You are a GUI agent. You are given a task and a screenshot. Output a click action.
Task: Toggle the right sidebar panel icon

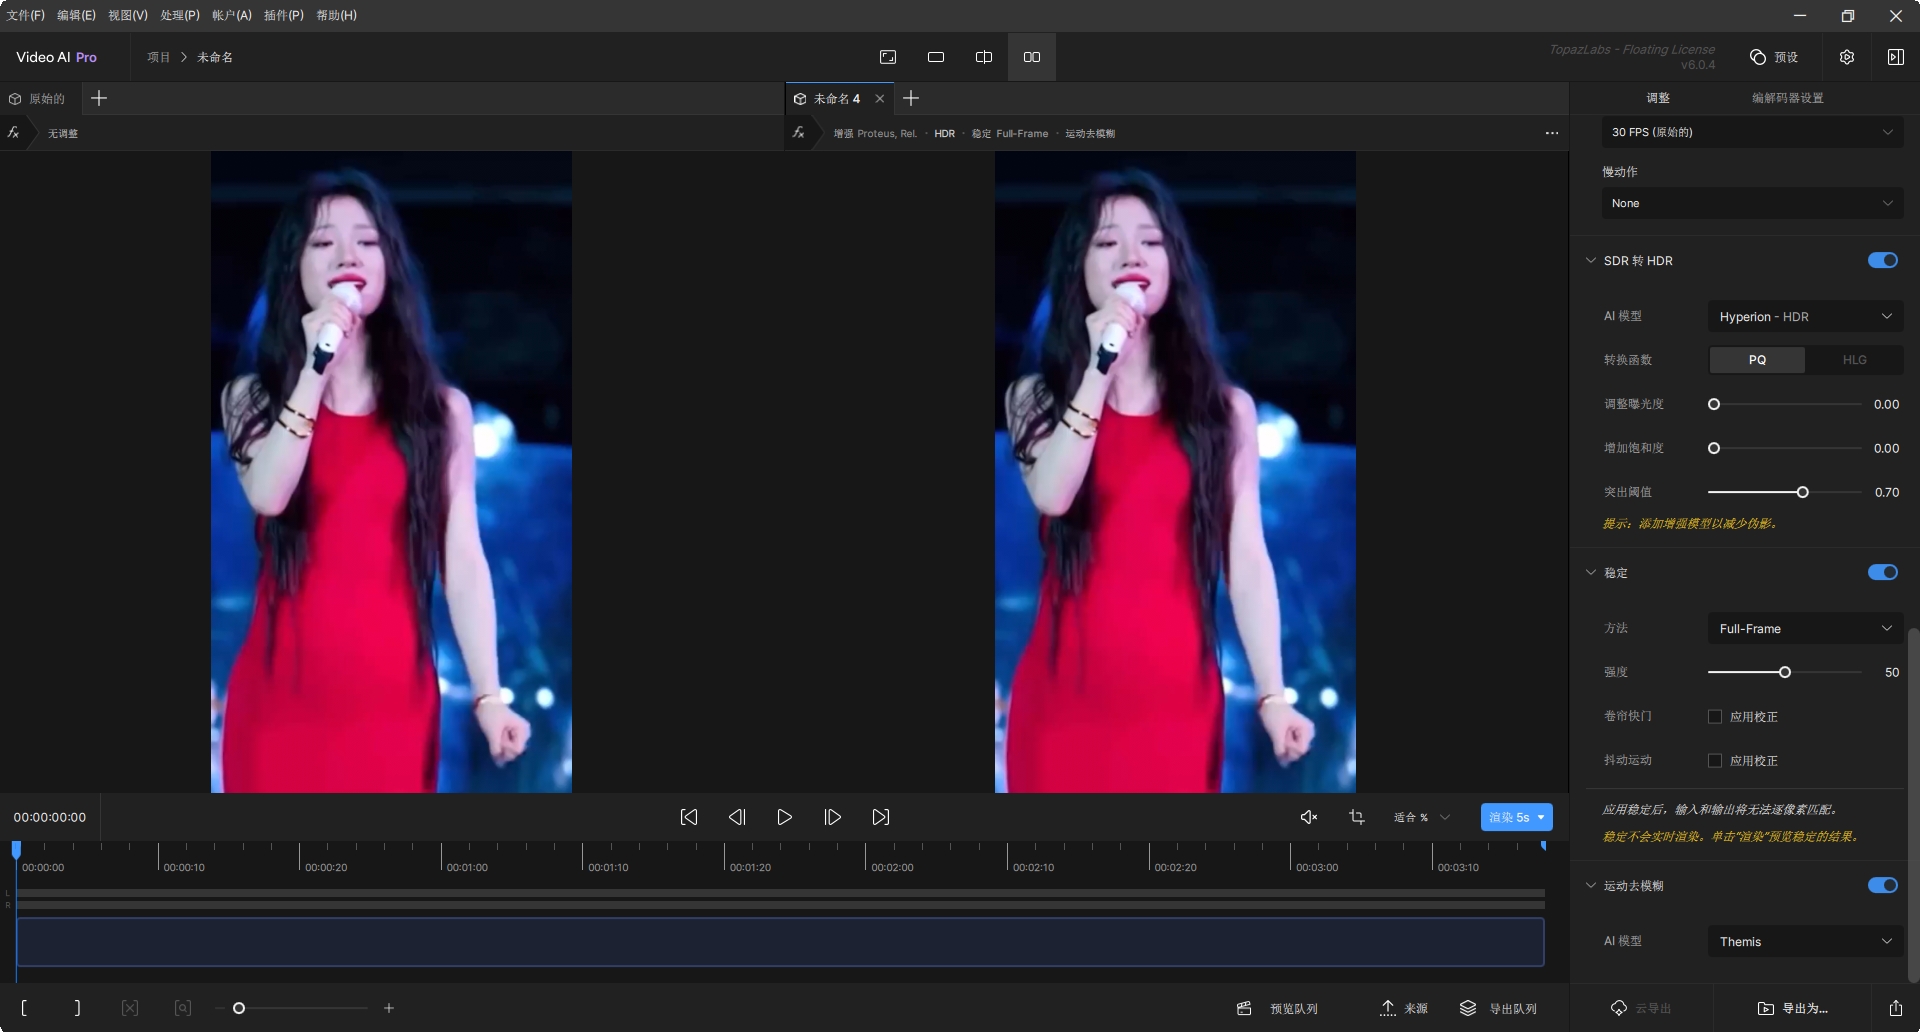tap(1895, 57)
